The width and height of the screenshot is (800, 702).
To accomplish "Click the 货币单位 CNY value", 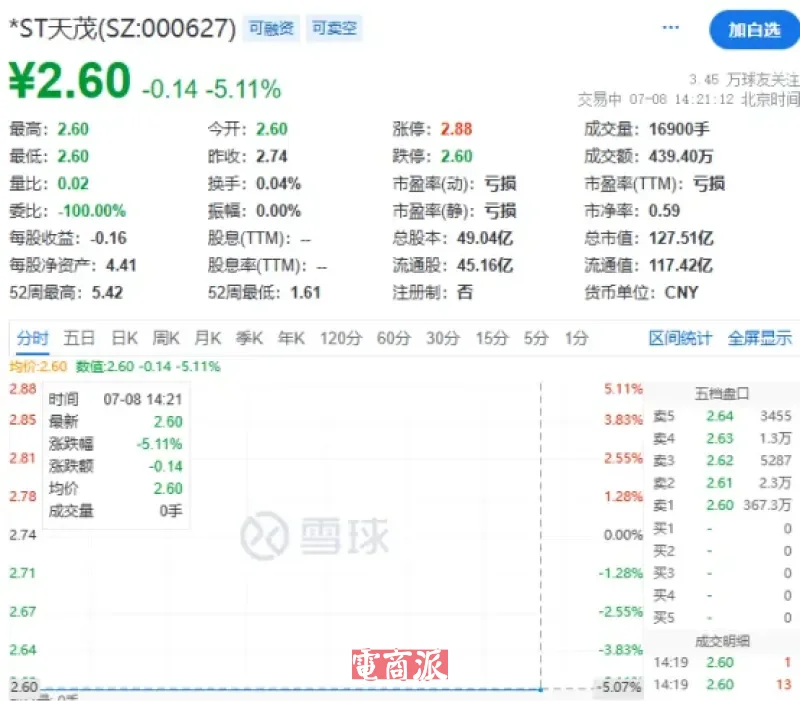I will [681, 293].
